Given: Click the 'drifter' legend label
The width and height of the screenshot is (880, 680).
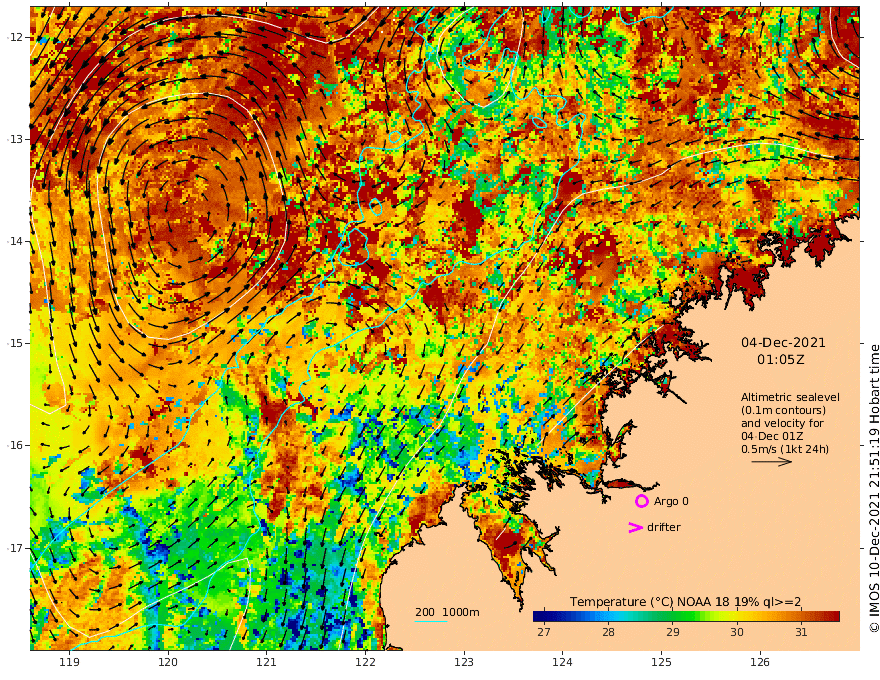Looking at the screenshot, I should pyautogui.click(x=663, y=527).
